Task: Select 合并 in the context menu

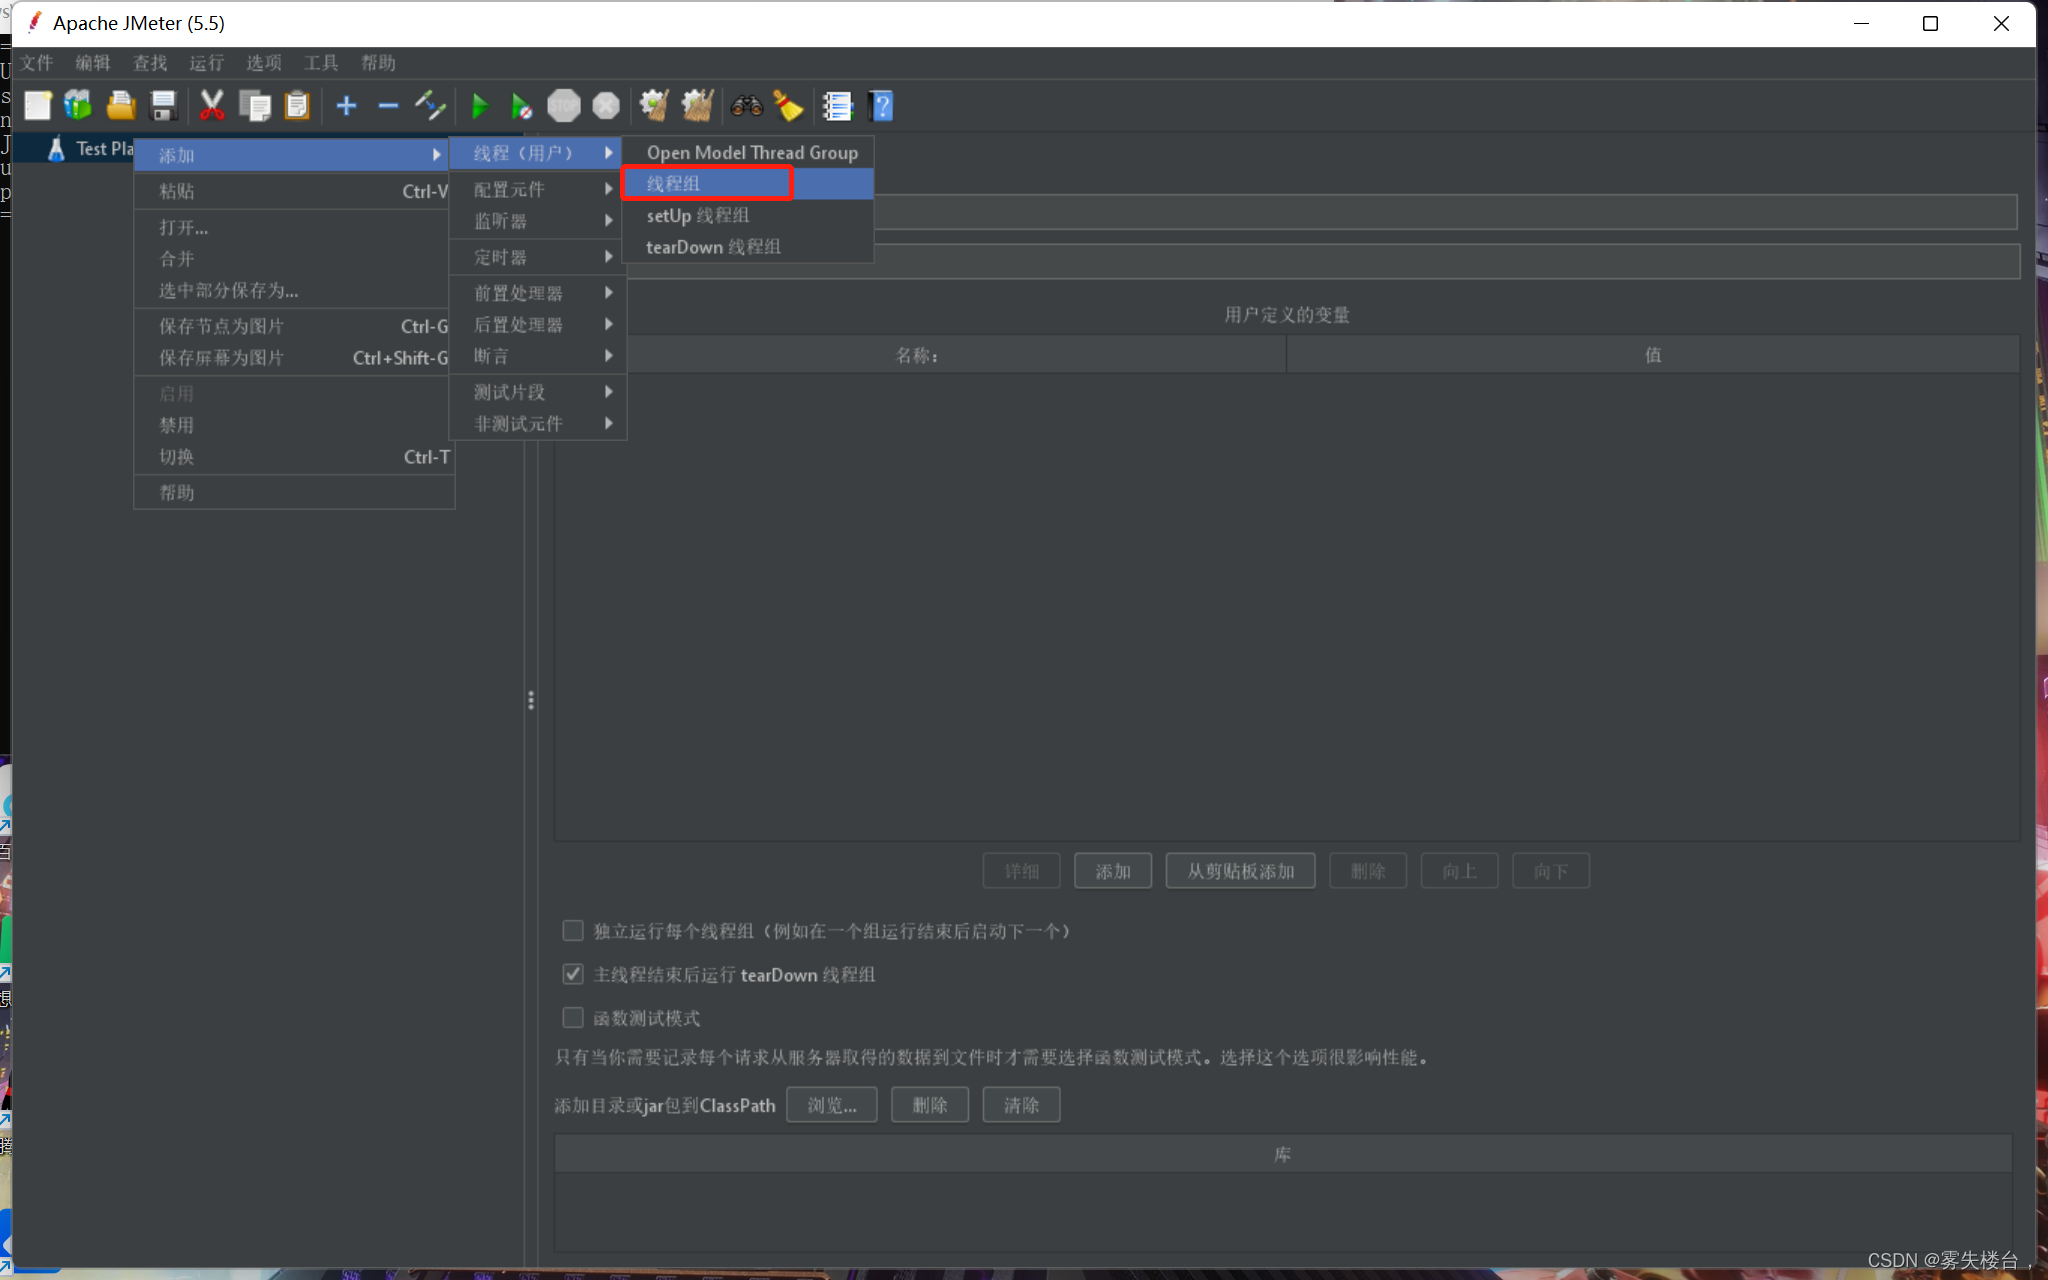Action: 292,259
